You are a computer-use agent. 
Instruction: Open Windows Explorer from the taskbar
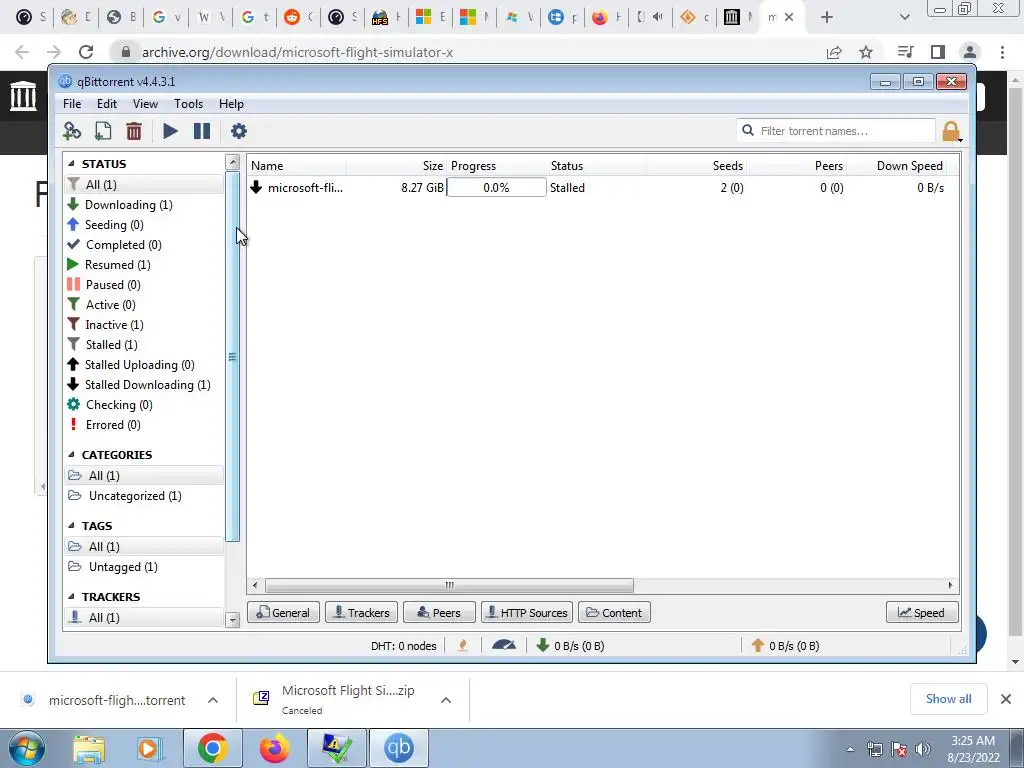click(89, 748)
